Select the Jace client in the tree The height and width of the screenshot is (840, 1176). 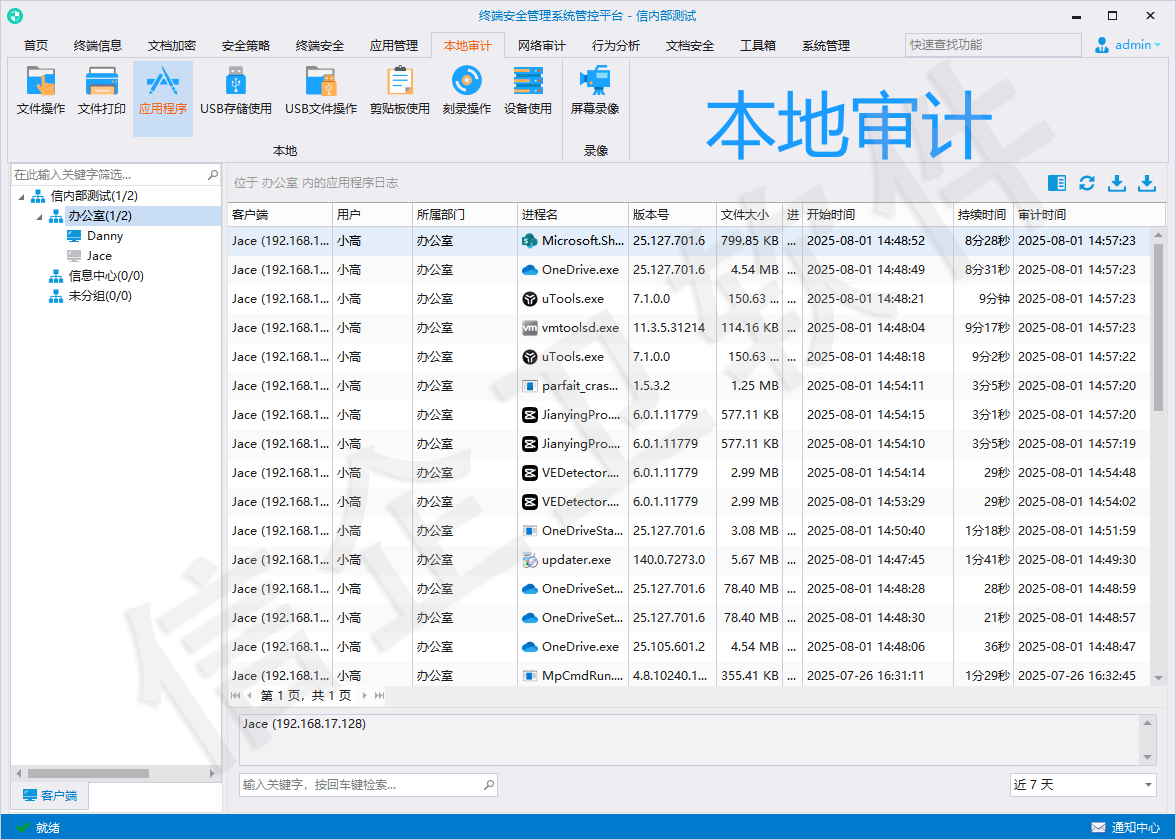99,256
